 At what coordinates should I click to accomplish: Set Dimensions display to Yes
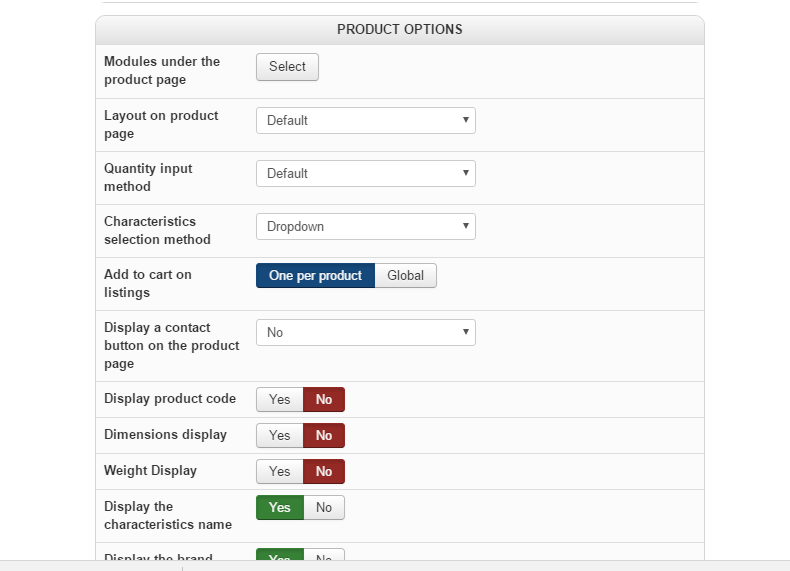280,436
